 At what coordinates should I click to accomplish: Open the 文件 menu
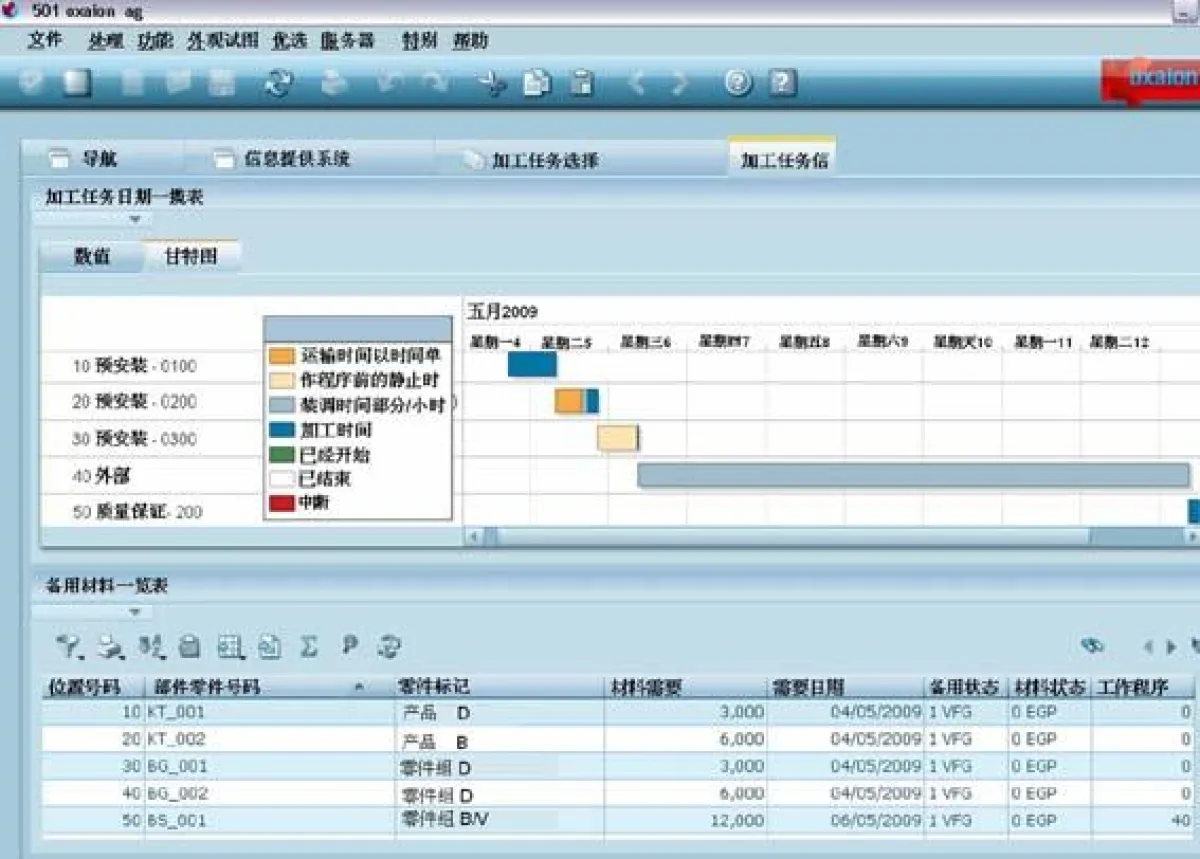click(x=45, y=41)
